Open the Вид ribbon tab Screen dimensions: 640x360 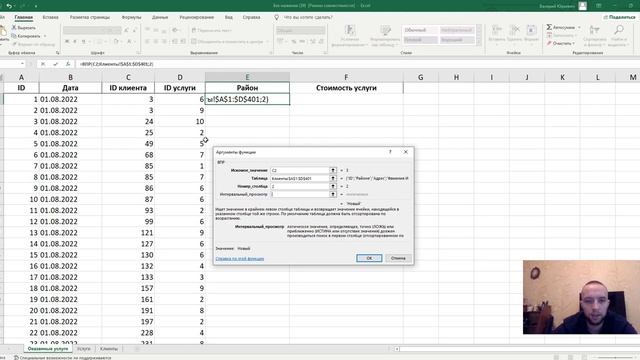click(229, 17)
